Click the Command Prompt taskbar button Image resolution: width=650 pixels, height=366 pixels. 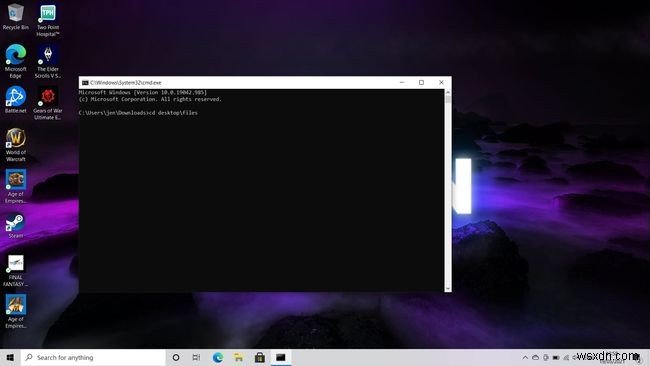(281, 357)
